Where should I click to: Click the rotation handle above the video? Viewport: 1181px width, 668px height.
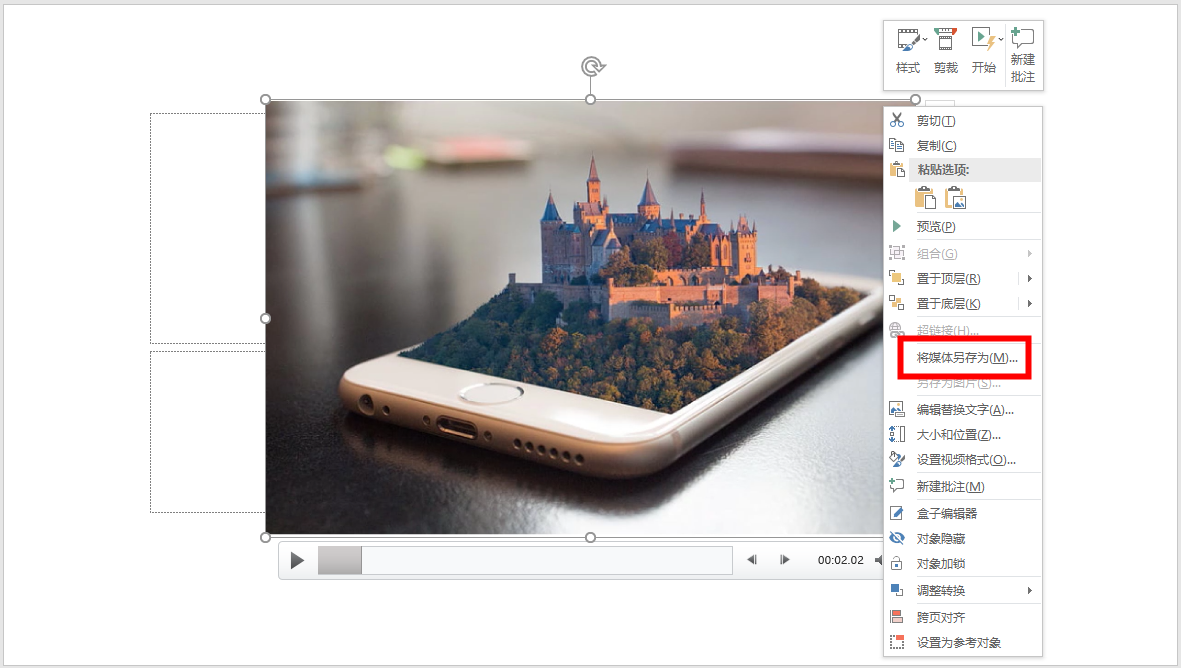[x=593, y=67]
